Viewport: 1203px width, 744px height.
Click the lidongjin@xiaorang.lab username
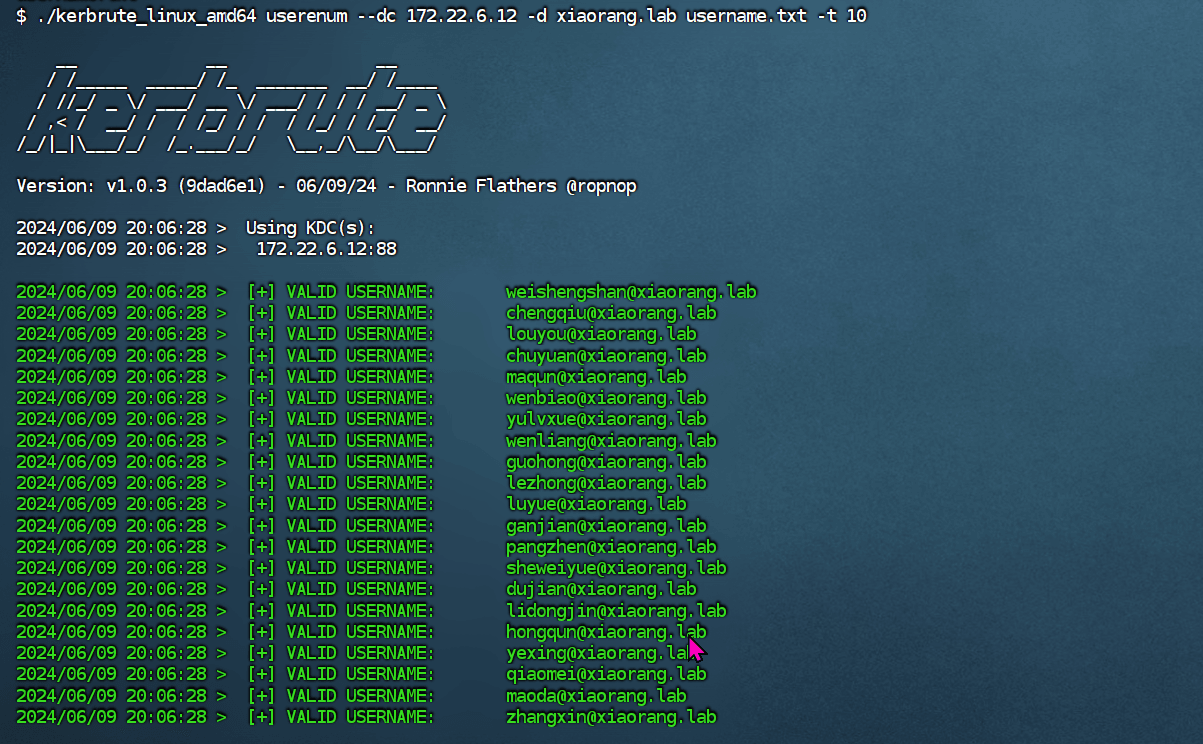click(x=615, y=610)
